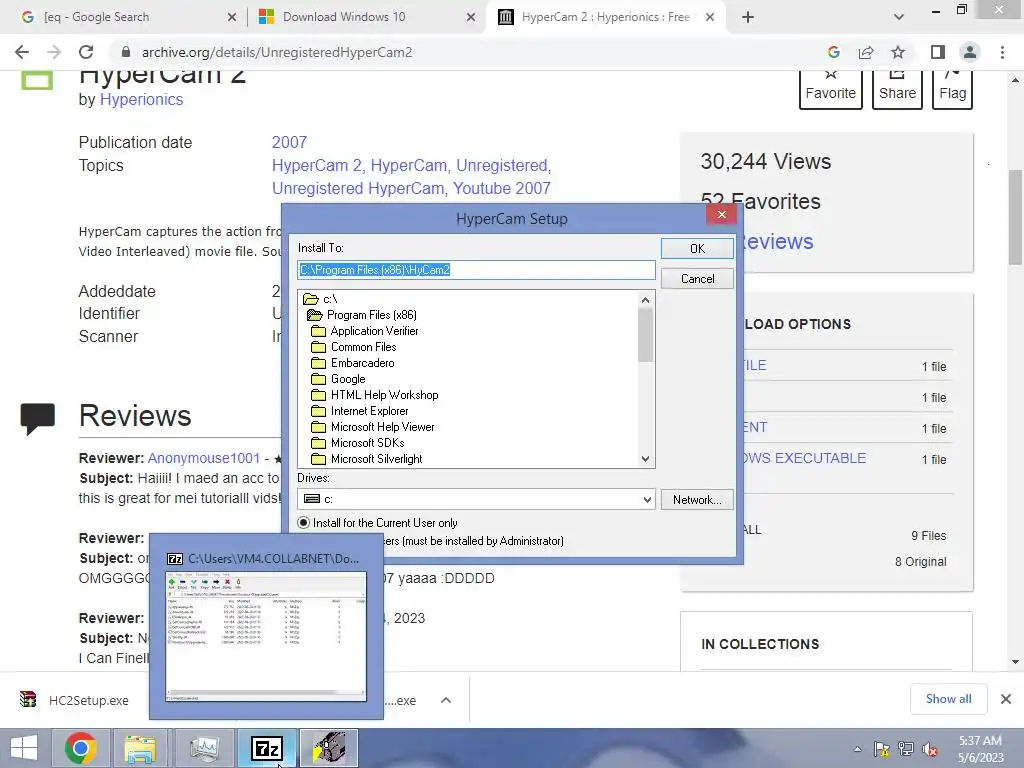This screenshot has width=1024, height=768.
Task: Switch to Download Windows 10 tab
Action: click(366, 17)
